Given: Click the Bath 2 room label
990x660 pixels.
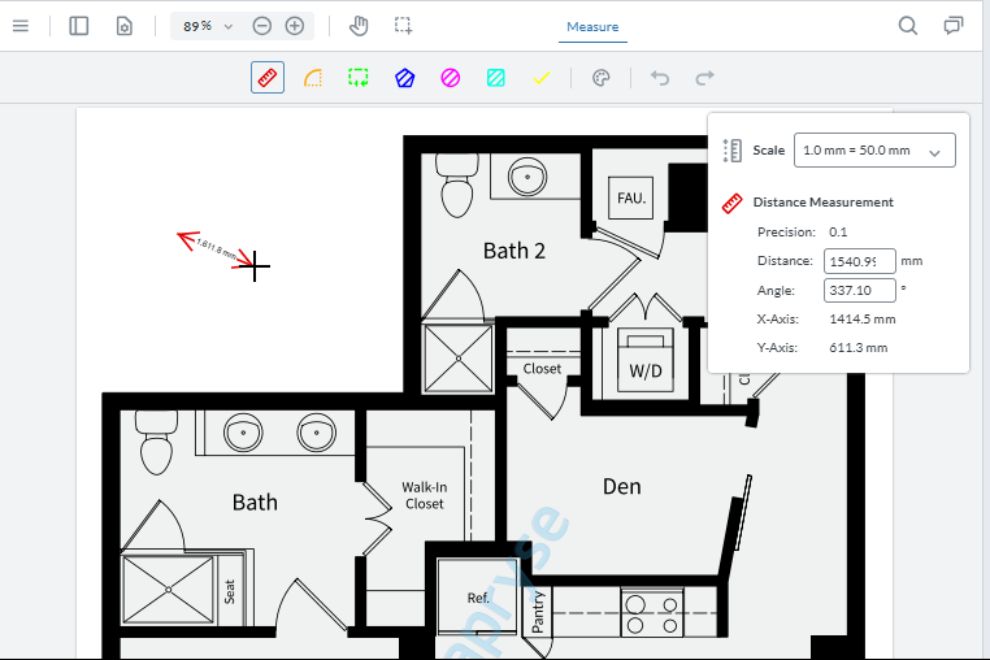Looking at the screenshot, I should point(514,251).
